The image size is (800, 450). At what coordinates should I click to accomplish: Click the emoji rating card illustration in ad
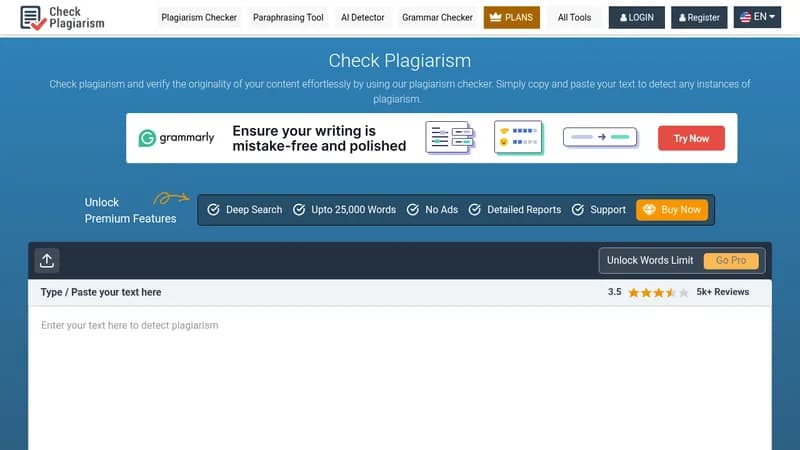click(x=518, y=137)
